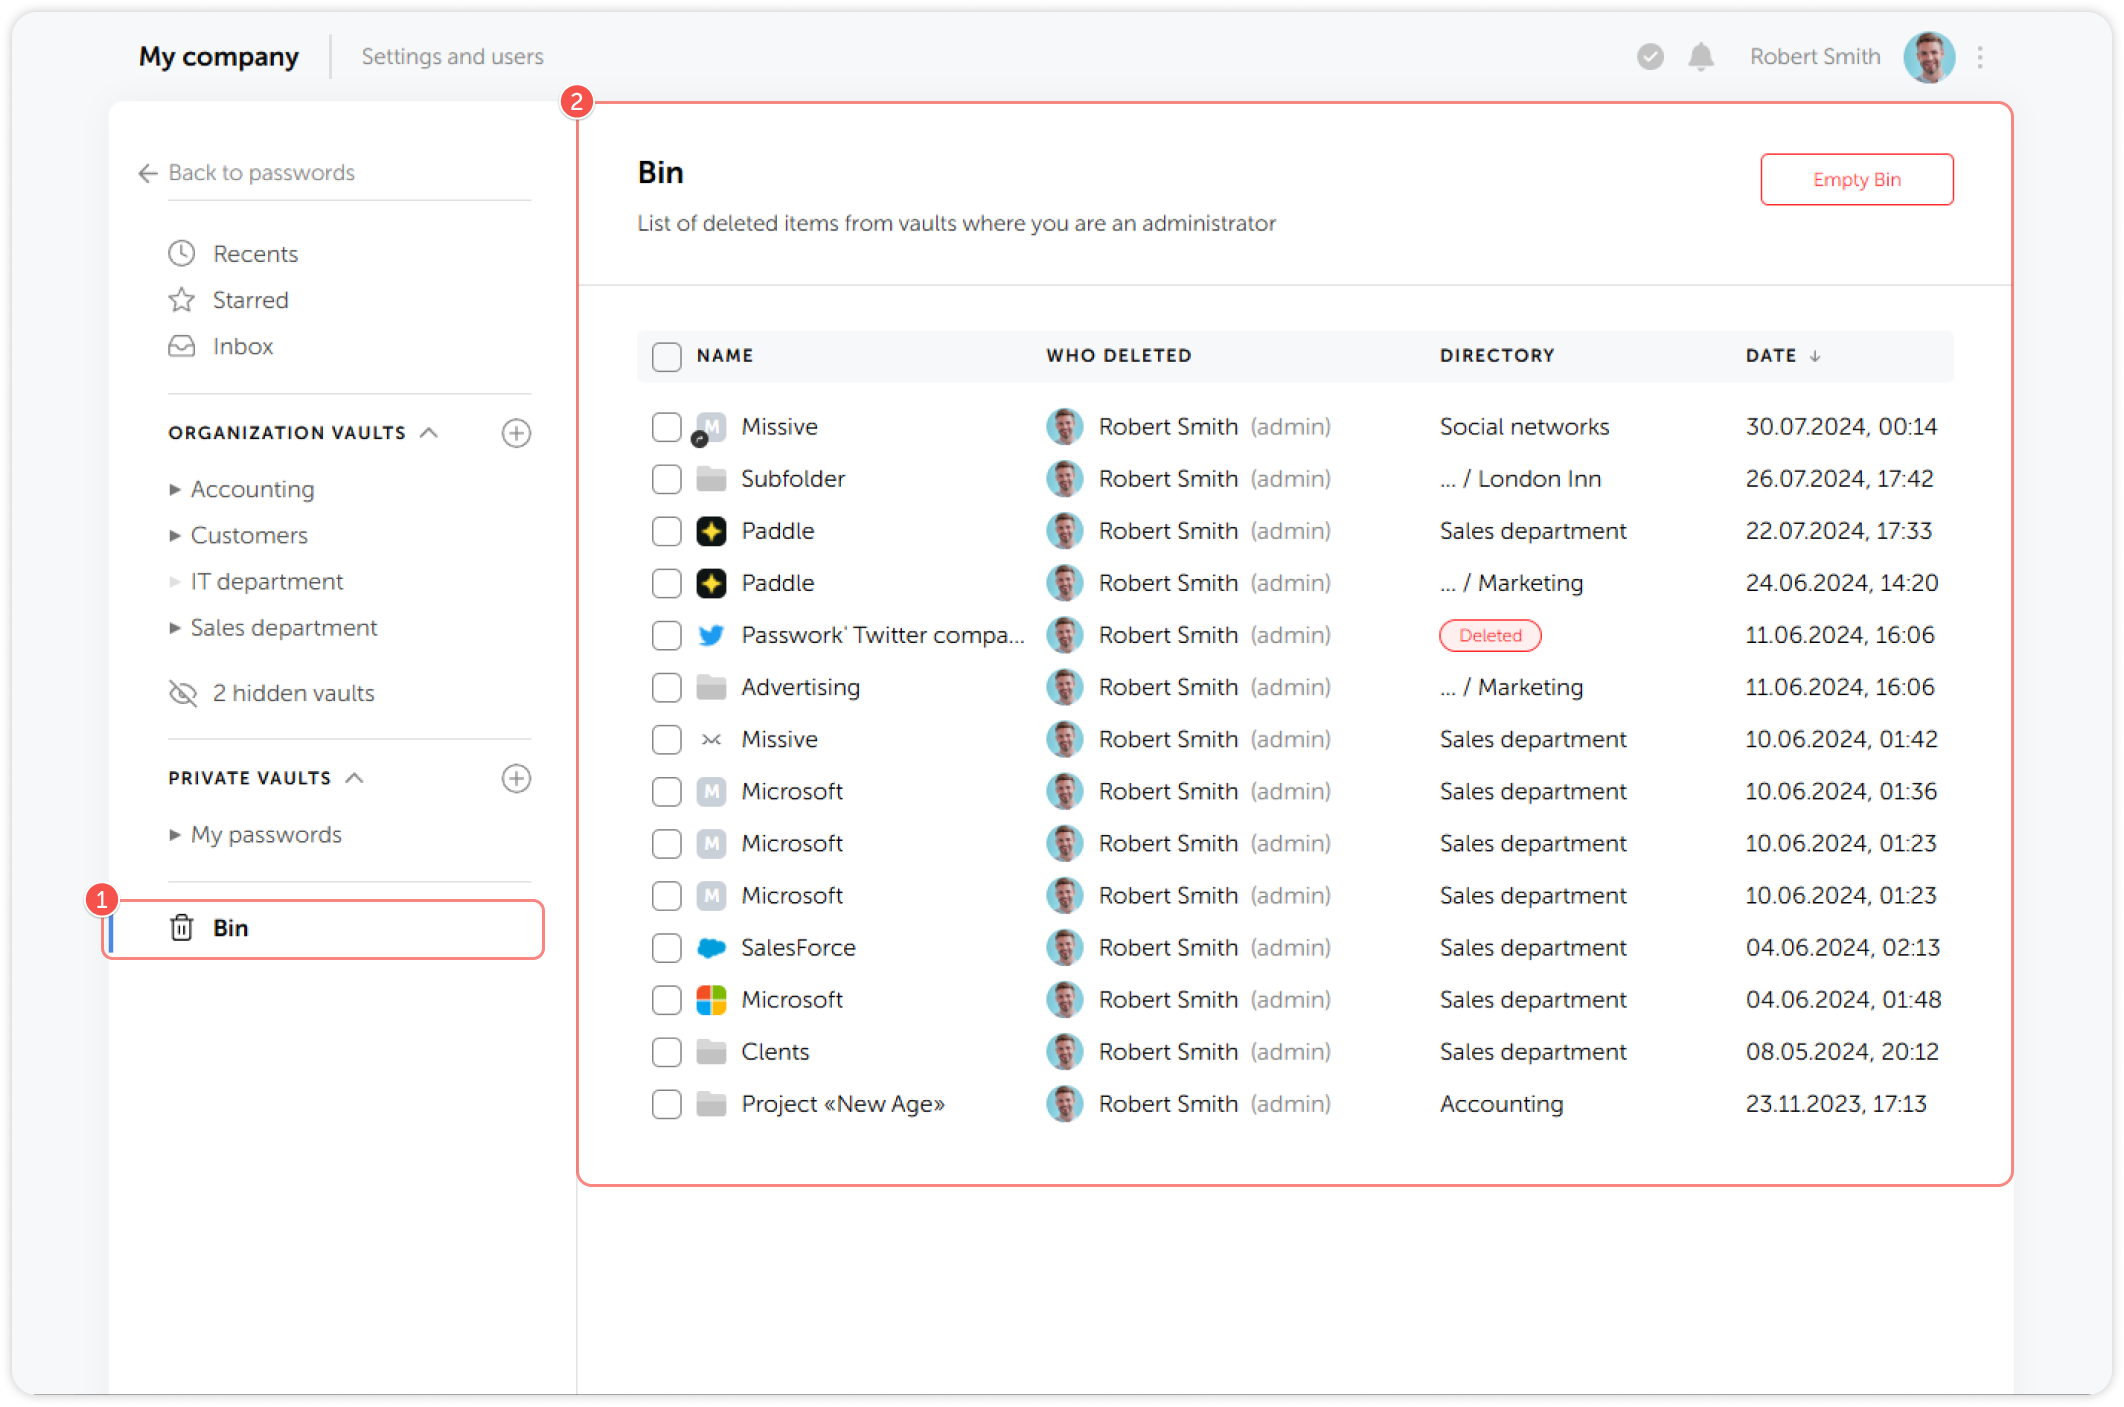Check the select-all checkbox in the table header
Viewport: 2124px width, 1407px height.
click(x=666, y=356)
